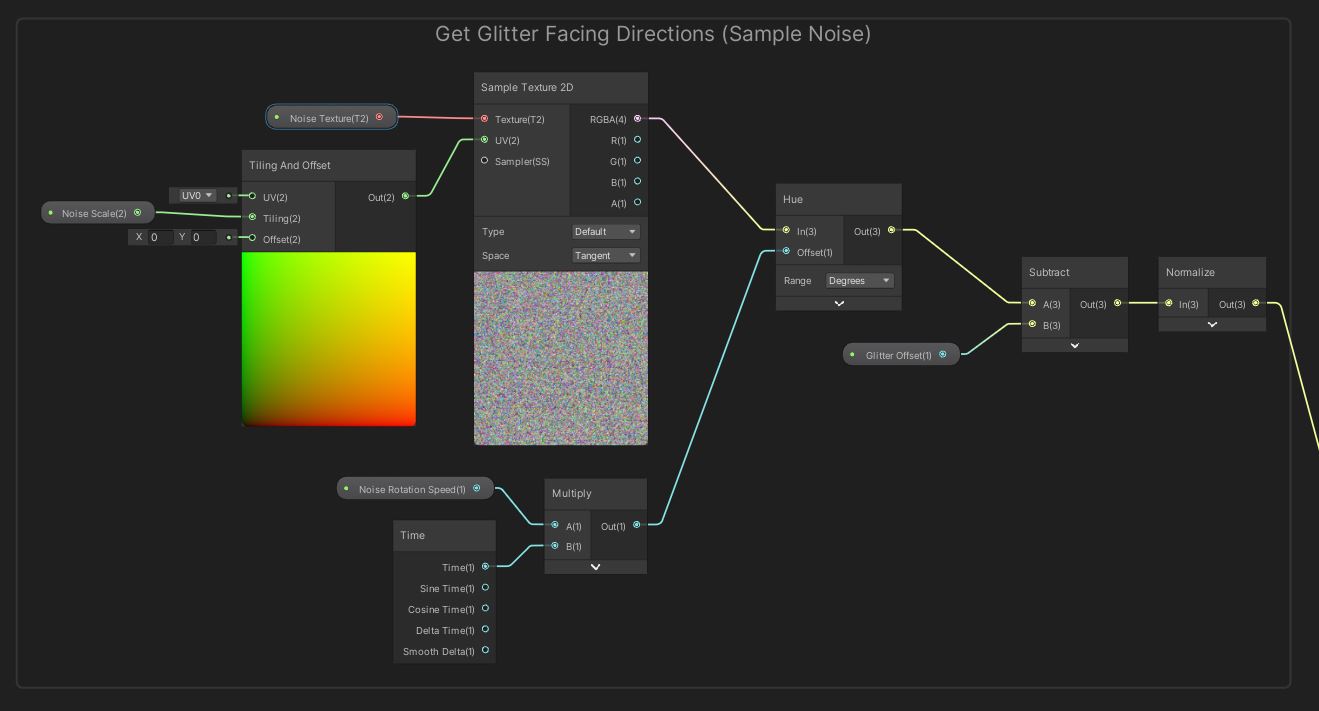Screen dimensions: 1319x711
Task: Open the Space dropdown showing Tangent
Action: coord(605,255)
